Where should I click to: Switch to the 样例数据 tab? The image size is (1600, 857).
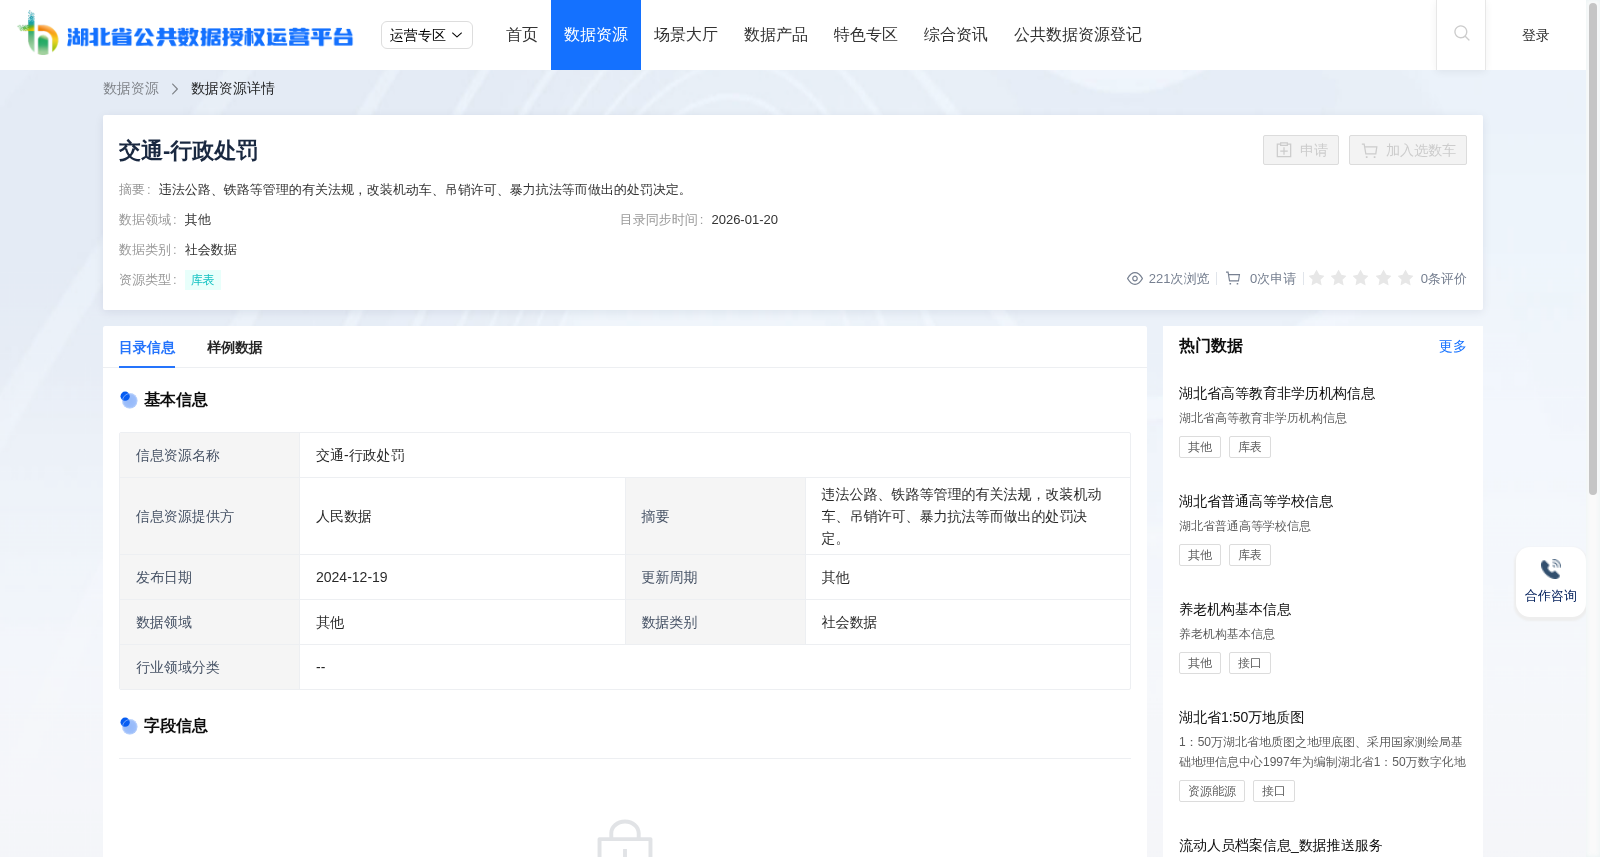pos(235,347)
